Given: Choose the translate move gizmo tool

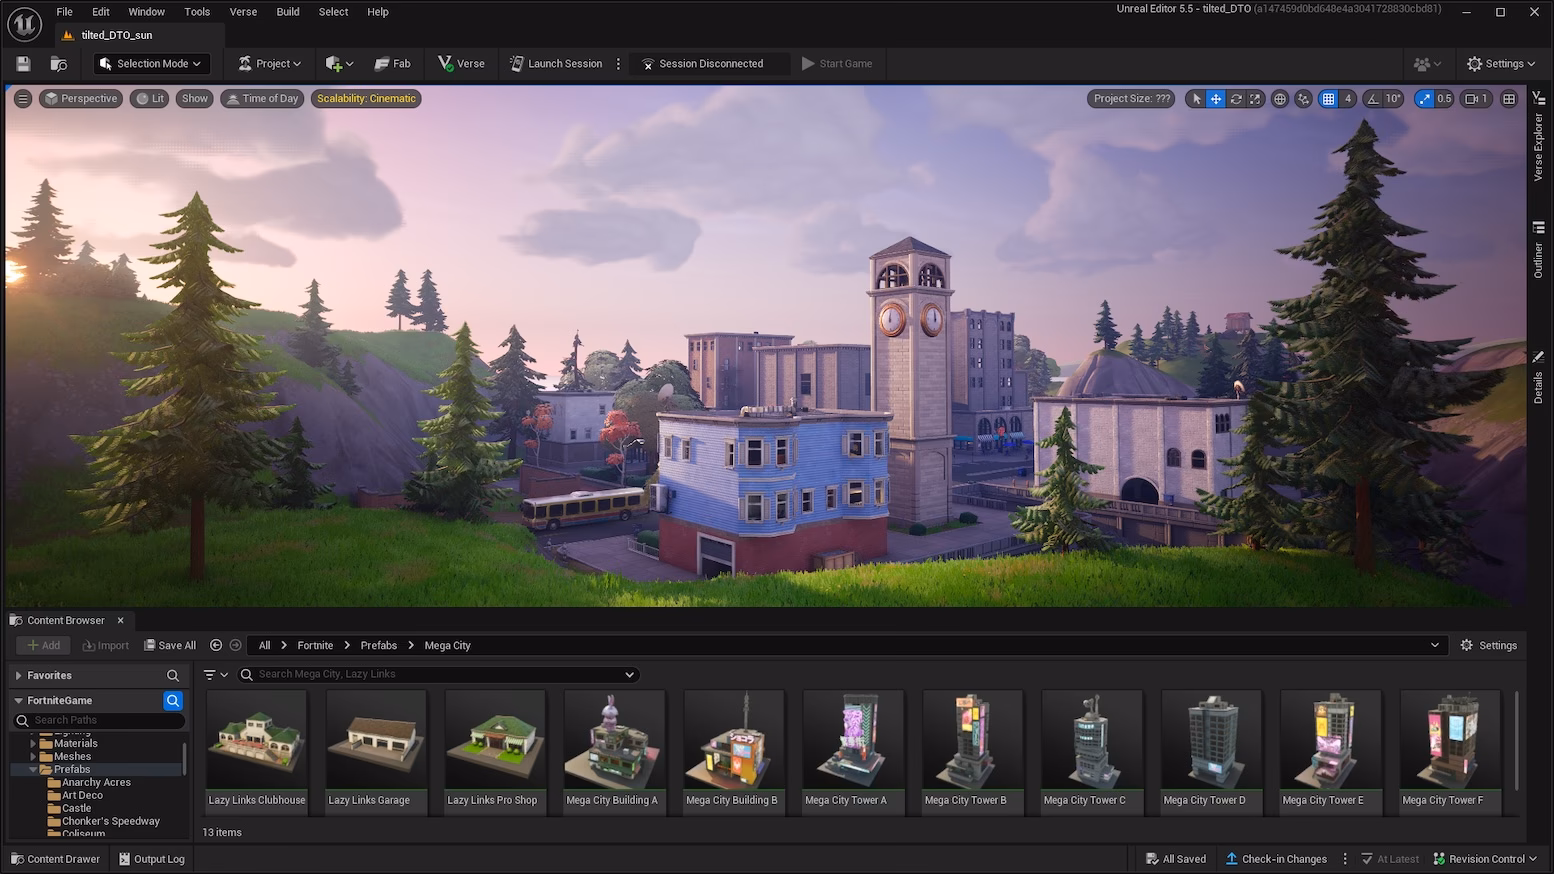Looking at the screenshot, I should click(x=1216, y=99).
